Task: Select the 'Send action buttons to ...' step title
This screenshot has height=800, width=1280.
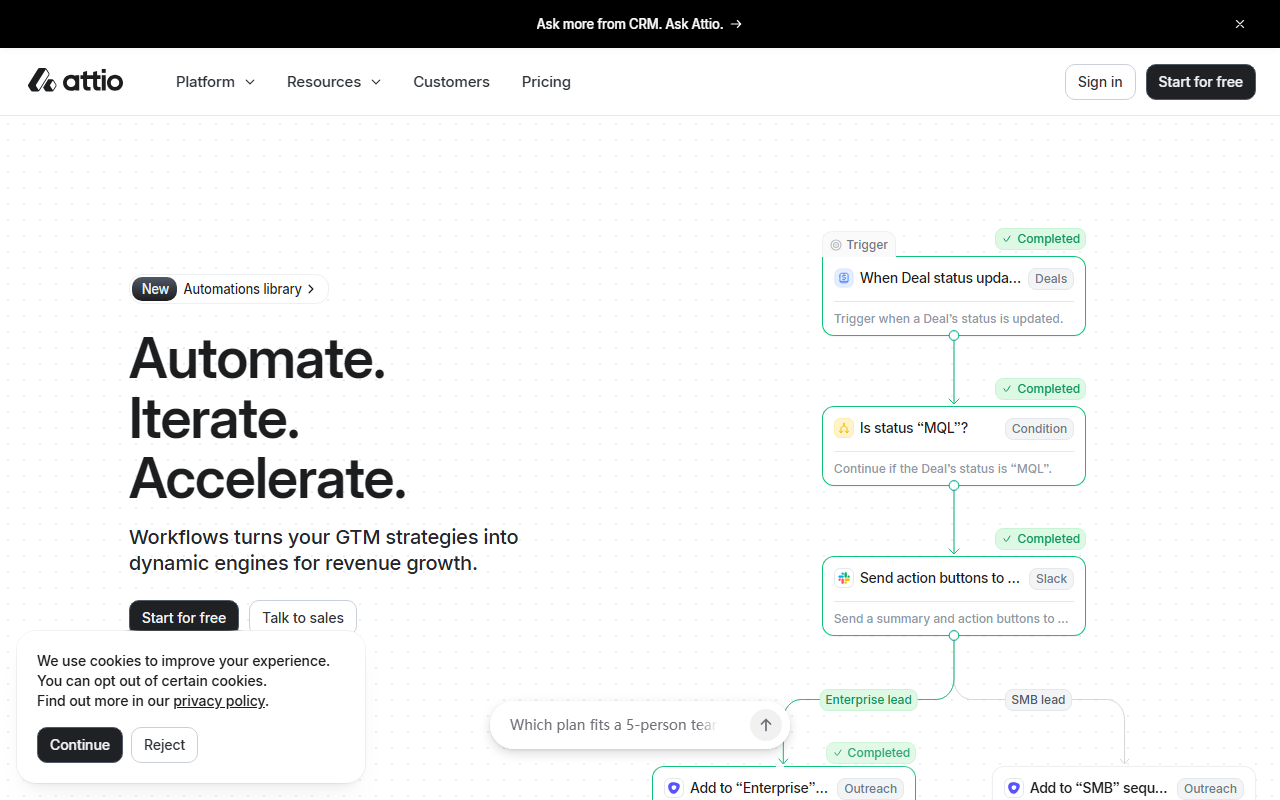Action: tap(940, 578)
